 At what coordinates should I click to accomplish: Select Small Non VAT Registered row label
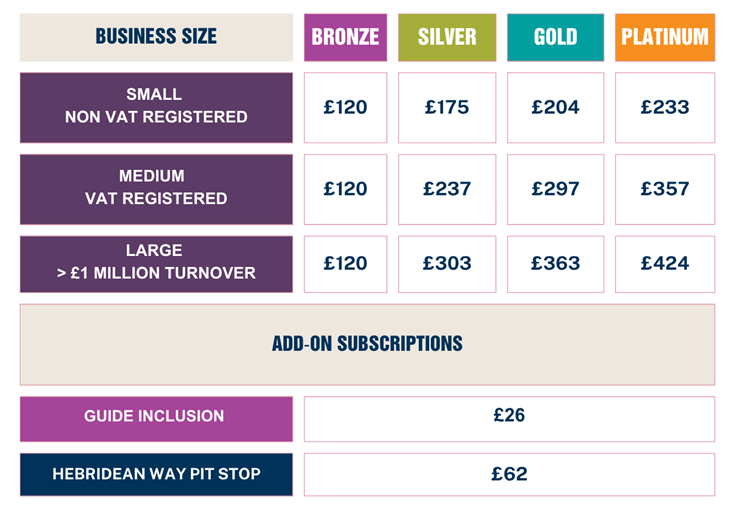pyautogui.click(x=156, y=106)
